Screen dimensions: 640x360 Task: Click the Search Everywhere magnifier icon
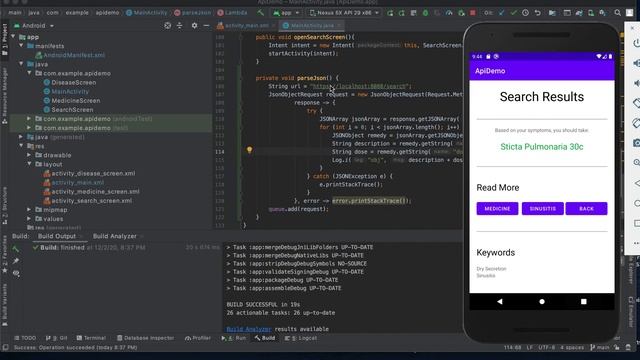click(618, 13)
